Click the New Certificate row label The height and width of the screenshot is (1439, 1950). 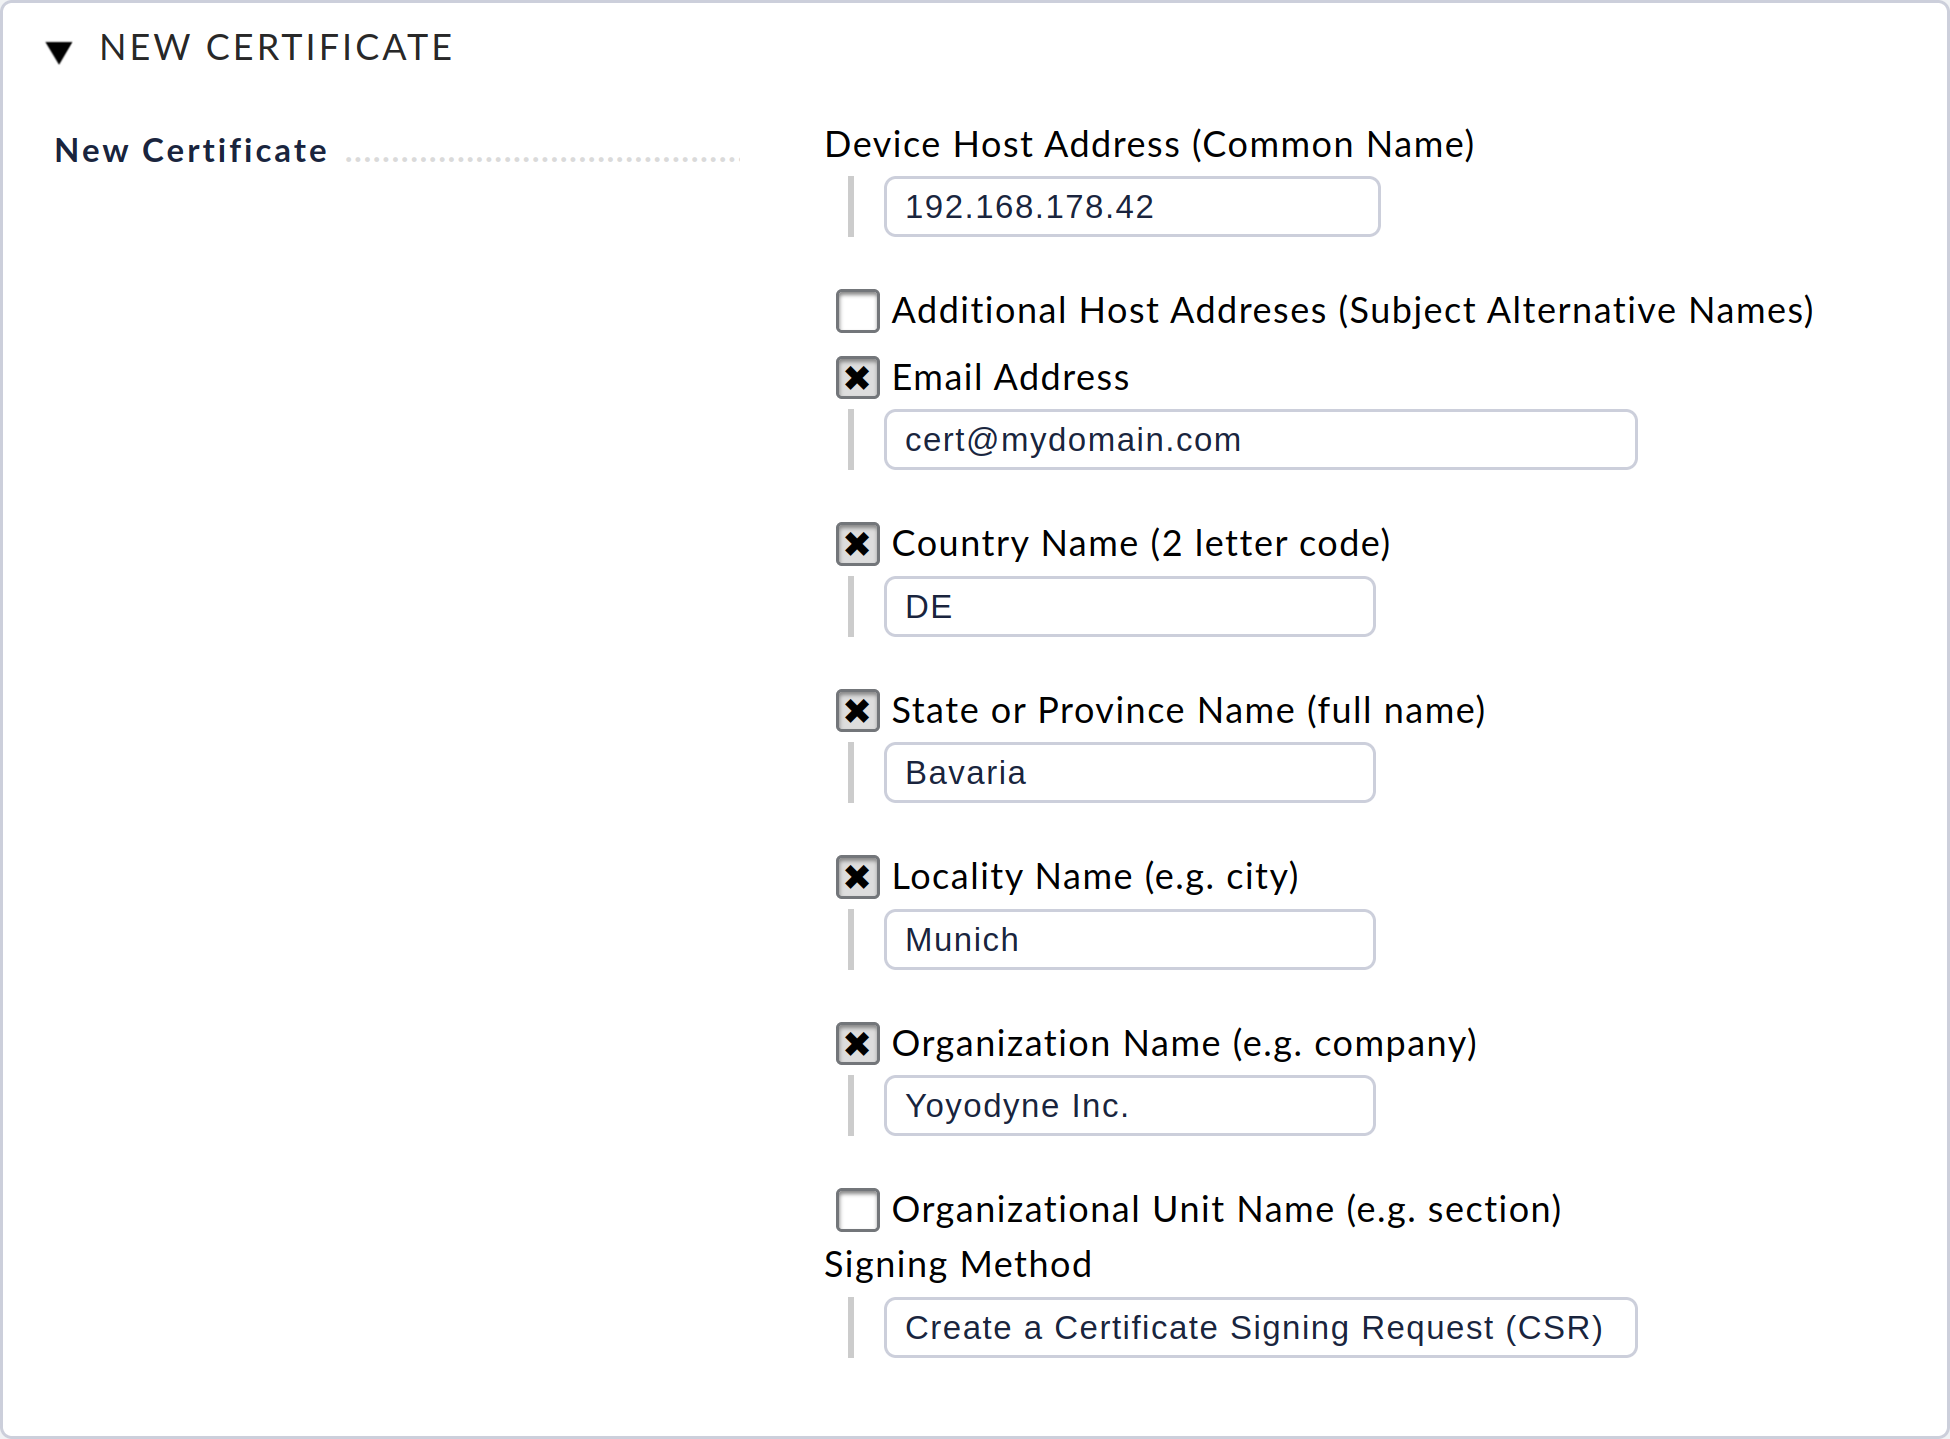(191, 151)
